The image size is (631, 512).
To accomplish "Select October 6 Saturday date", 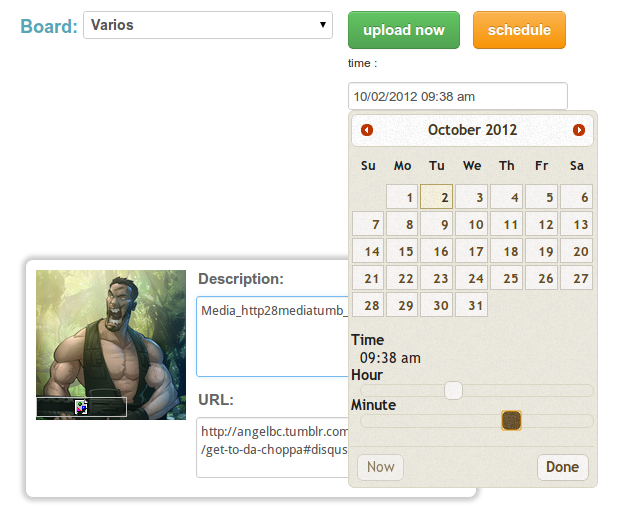I will pyautogui.click(x=576, y=198).
